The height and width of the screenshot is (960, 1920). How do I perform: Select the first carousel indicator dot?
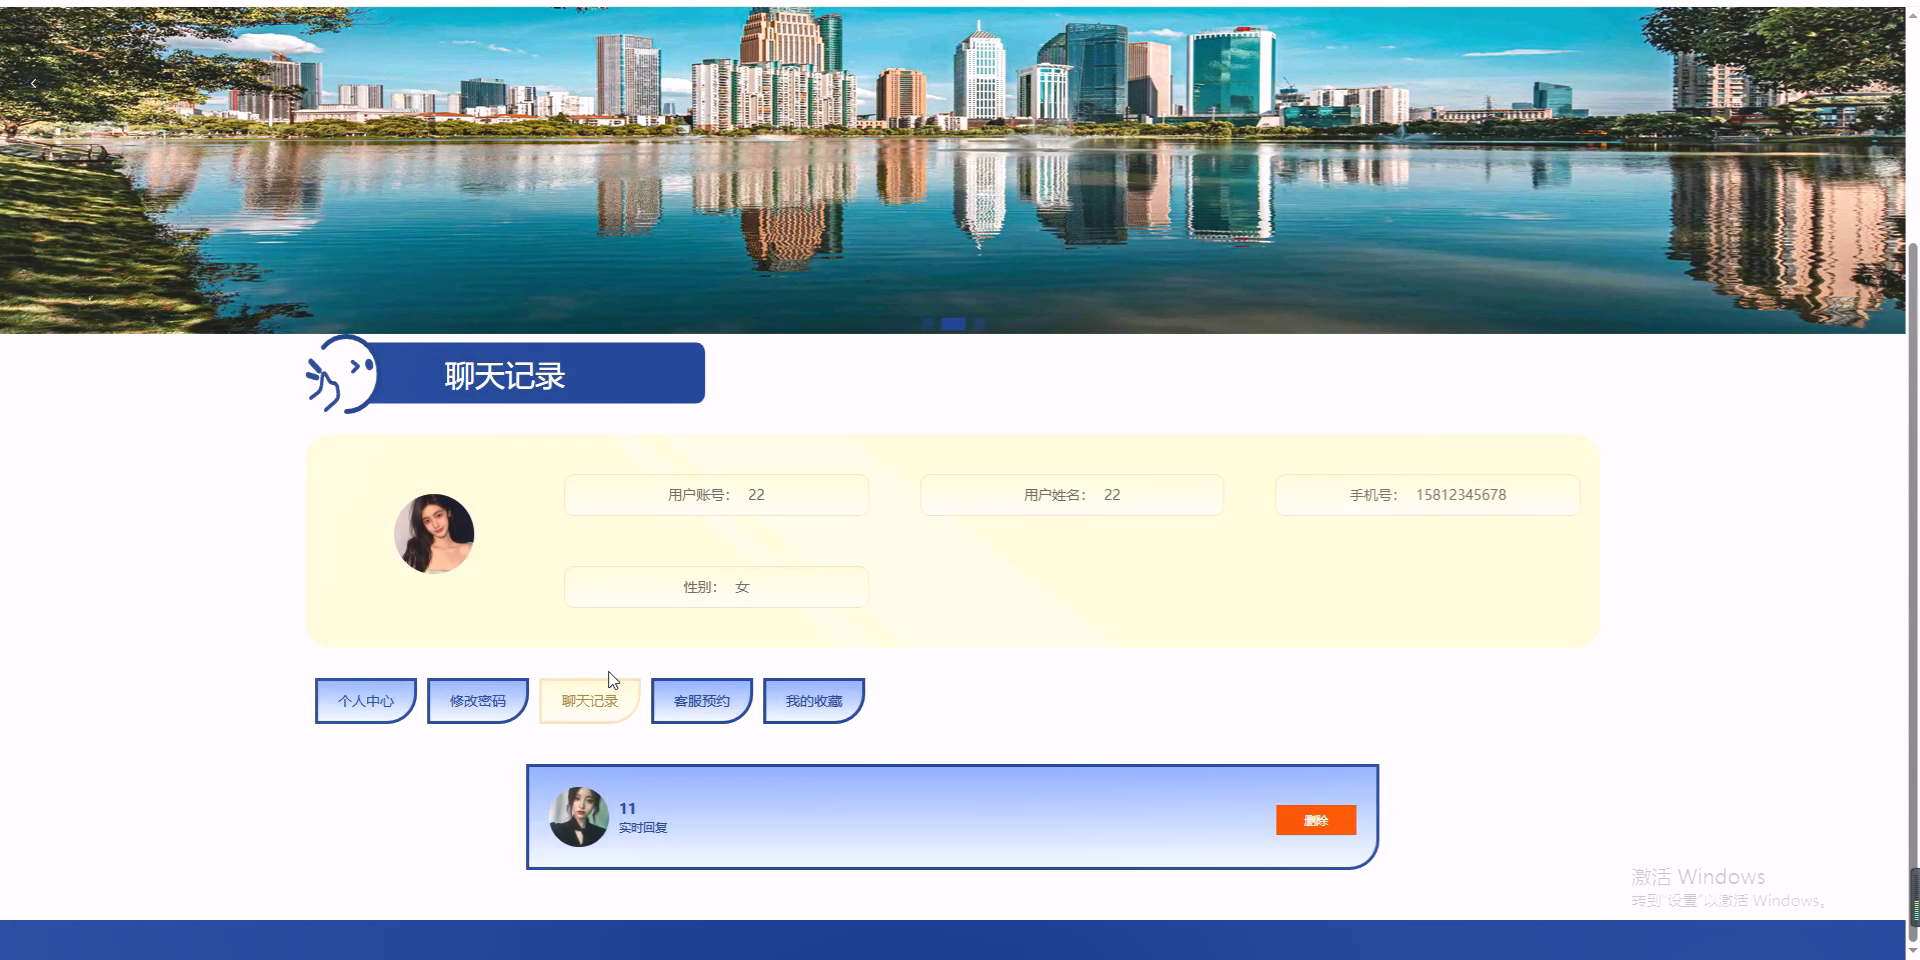(928, 323)
